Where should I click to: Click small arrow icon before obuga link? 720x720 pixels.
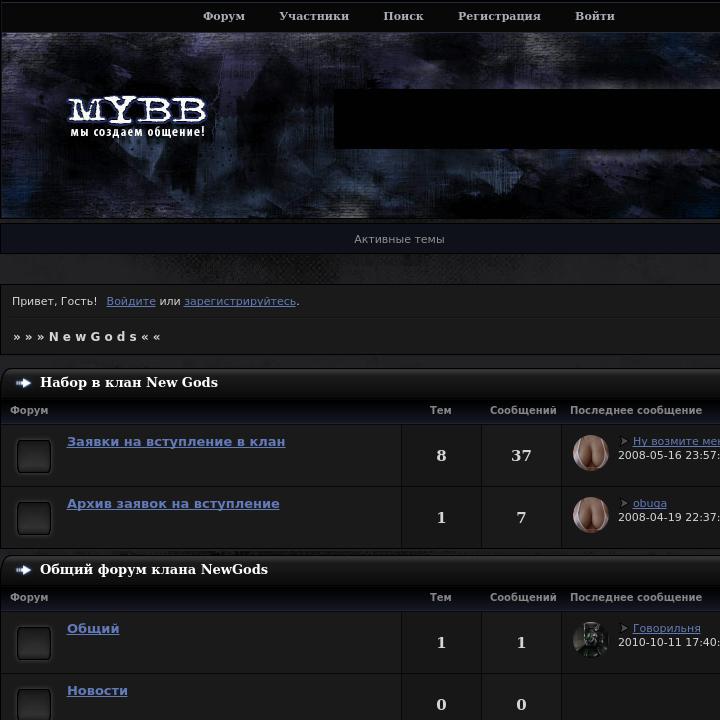pos(624,503)
